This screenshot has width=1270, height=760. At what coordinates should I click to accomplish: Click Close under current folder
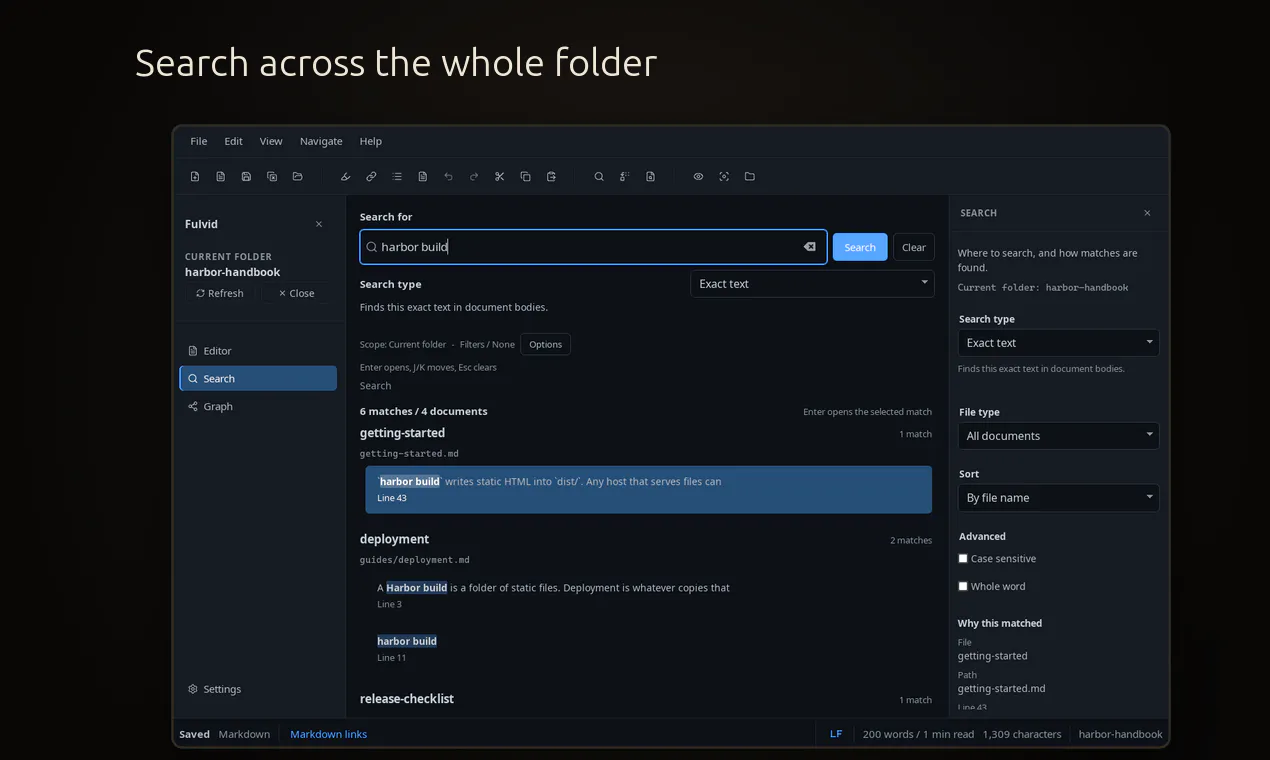point(296,293)
